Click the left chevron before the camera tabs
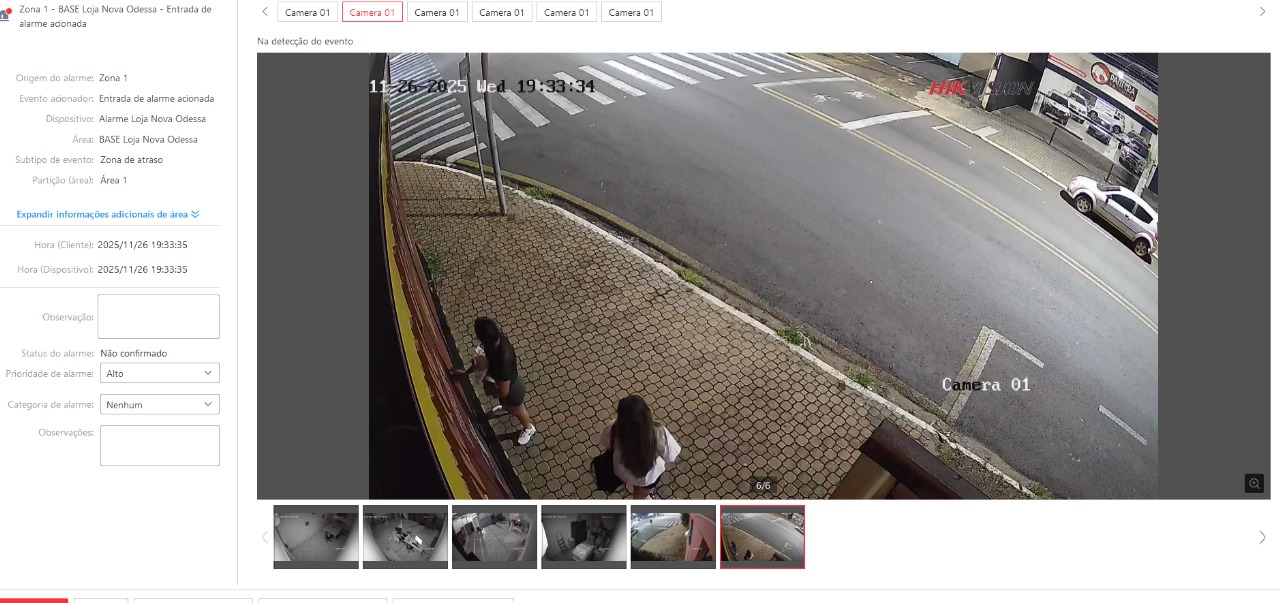 click(263, 12)
